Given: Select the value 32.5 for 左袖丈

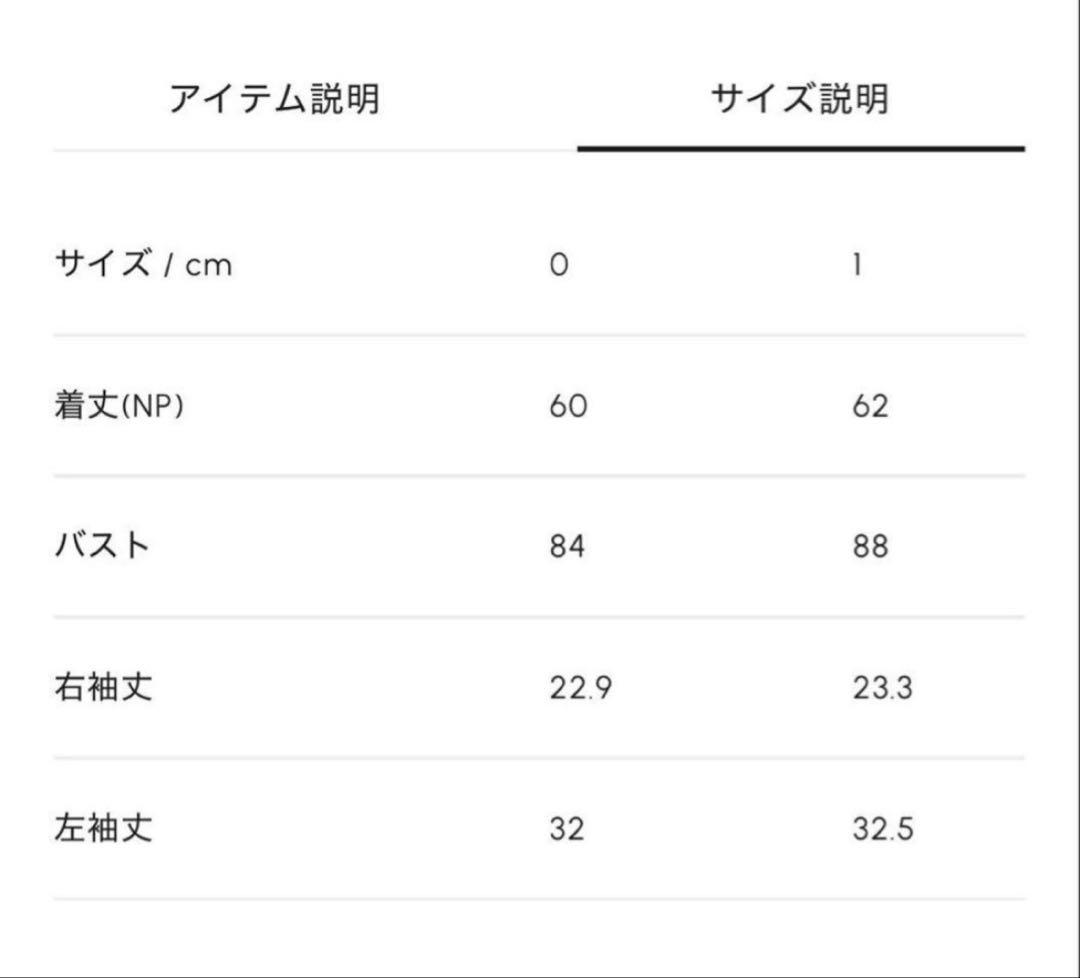Looking at the screenshot, I should point(885,826).
